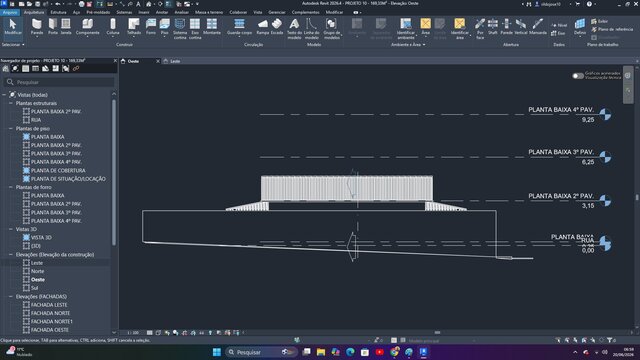
Task: Click the Plano de referência button
Action: pyautogui.click(x=612, y=29)
